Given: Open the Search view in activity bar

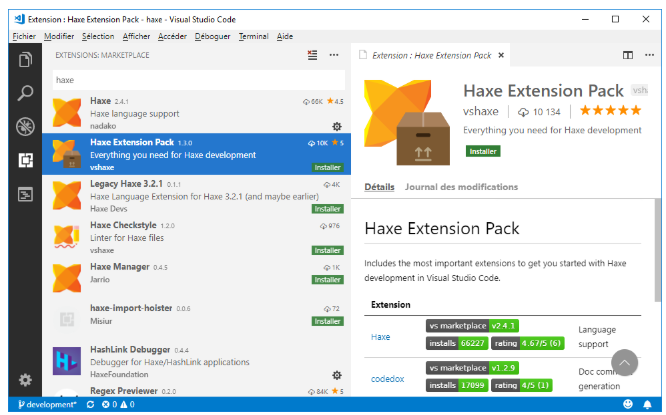Looking at the screenshot, I should [x=25, y=93].
